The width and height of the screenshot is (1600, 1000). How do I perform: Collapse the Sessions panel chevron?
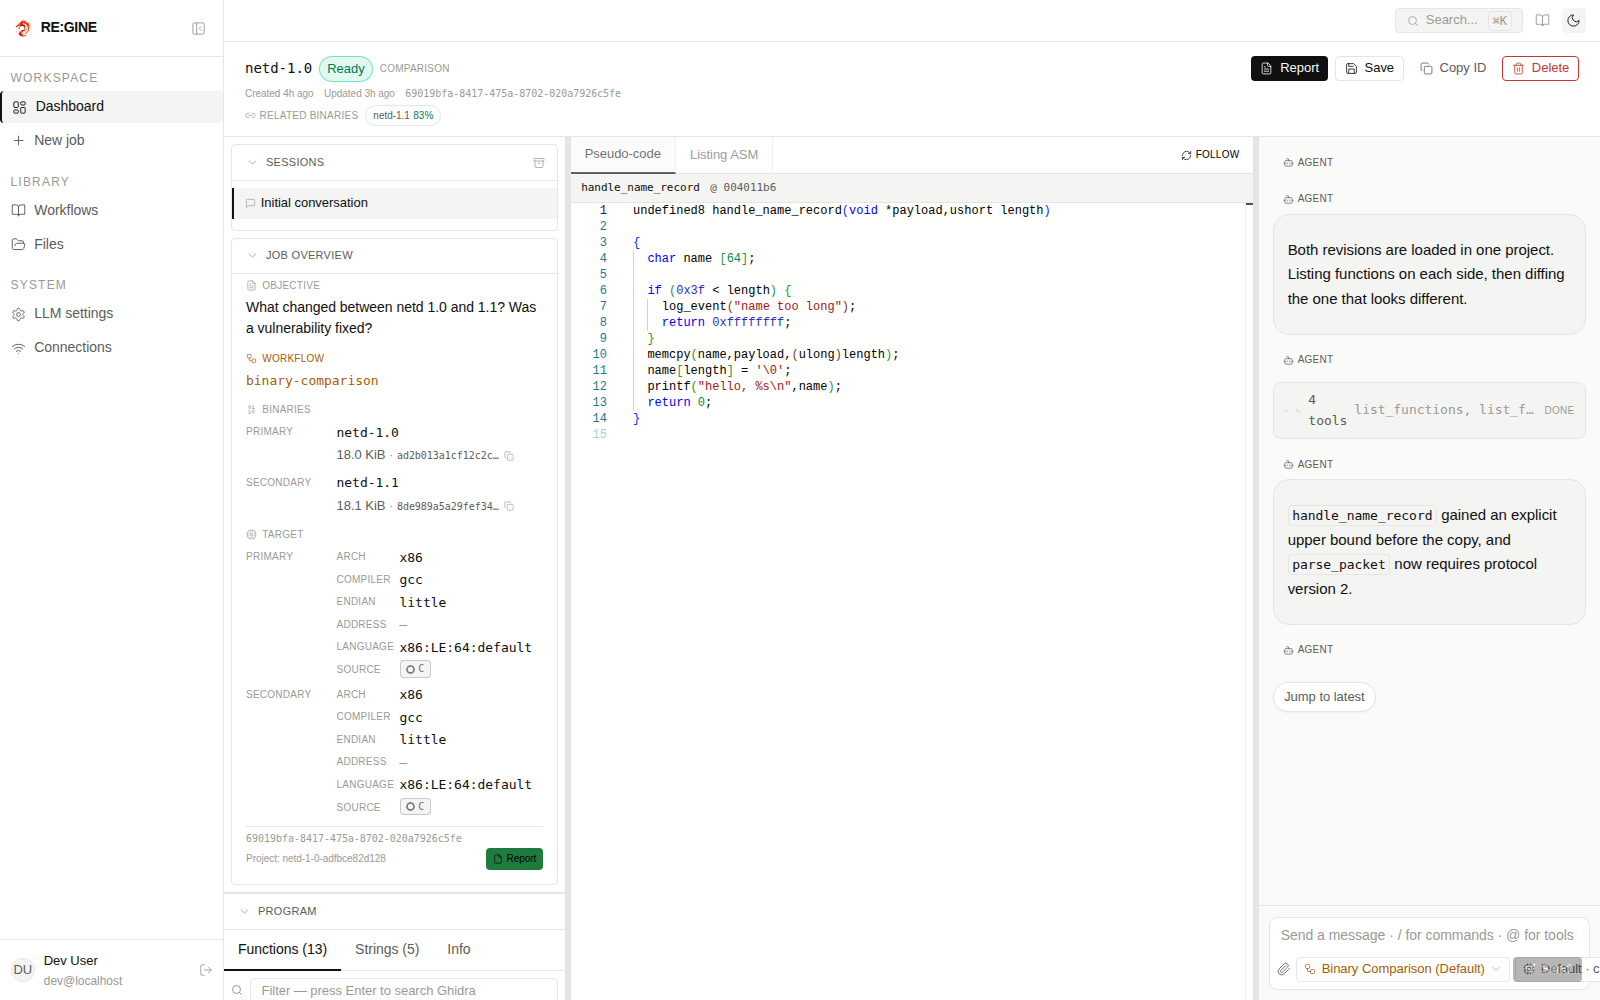(252, 162)
